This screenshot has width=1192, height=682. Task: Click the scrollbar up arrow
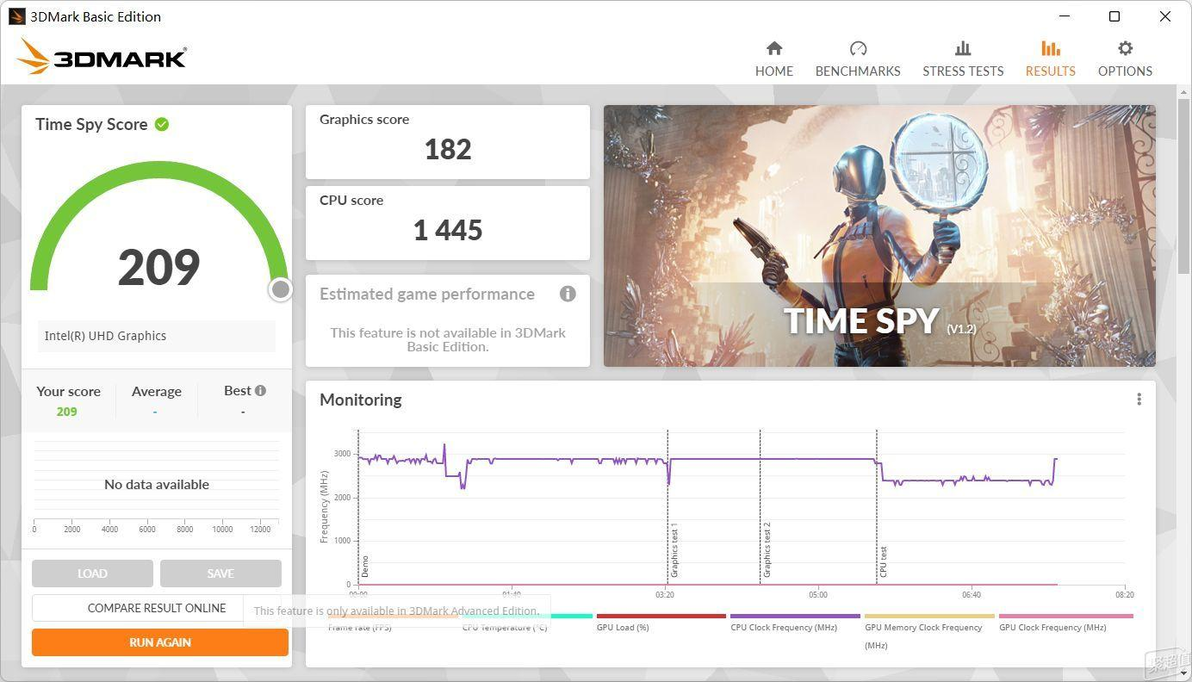[1184, 92]
